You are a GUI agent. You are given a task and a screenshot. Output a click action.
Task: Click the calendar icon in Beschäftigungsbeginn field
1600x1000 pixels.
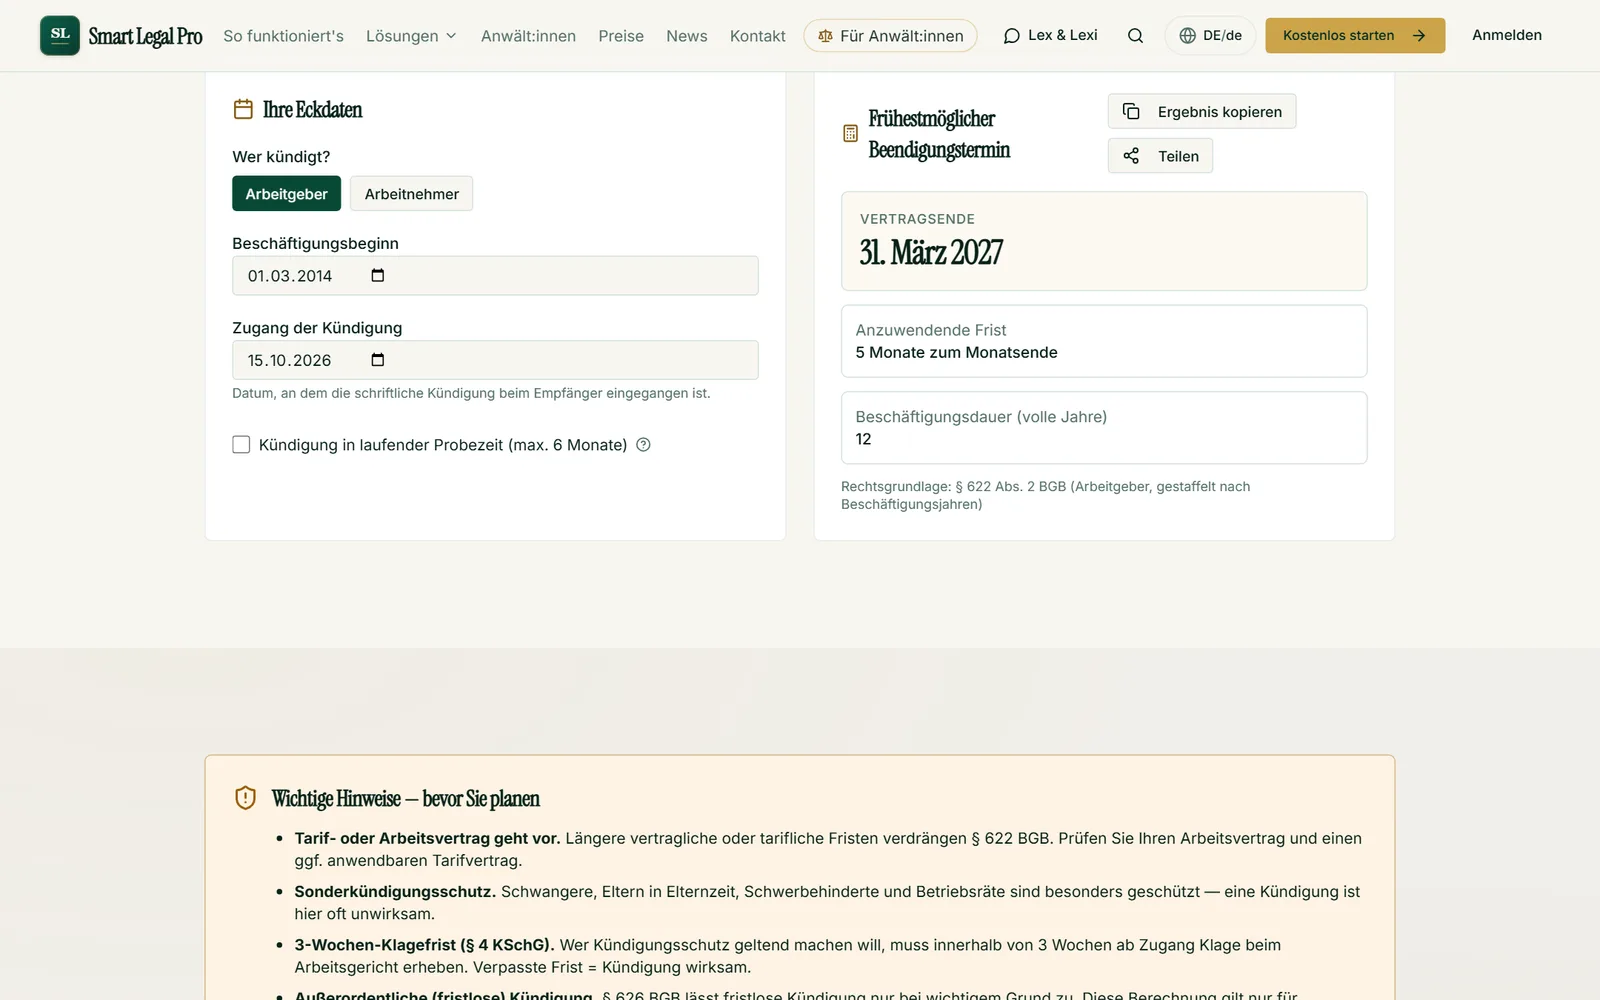377,276
